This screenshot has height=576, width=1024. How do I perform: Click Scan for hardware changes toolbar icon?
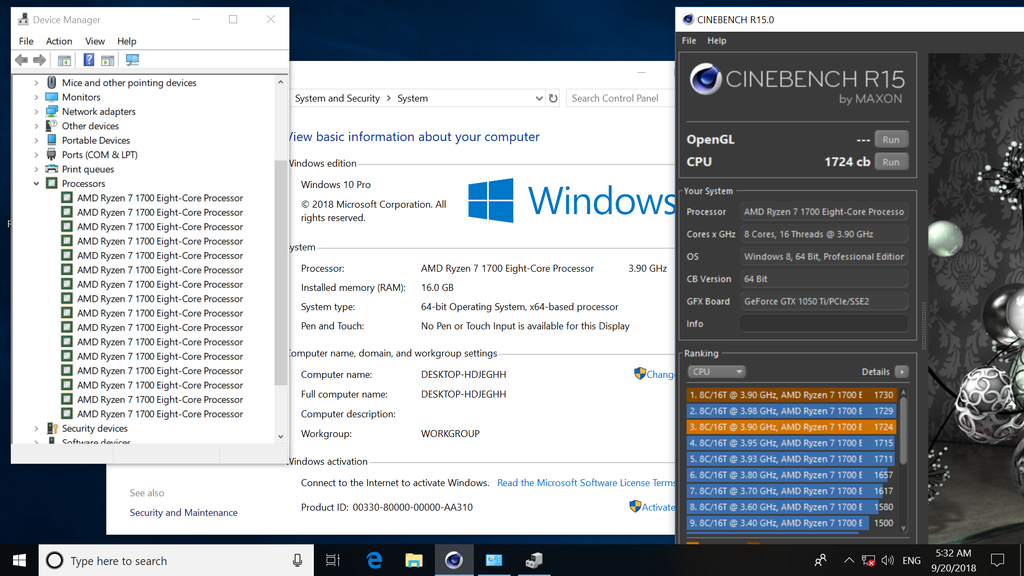click(132, 61)
